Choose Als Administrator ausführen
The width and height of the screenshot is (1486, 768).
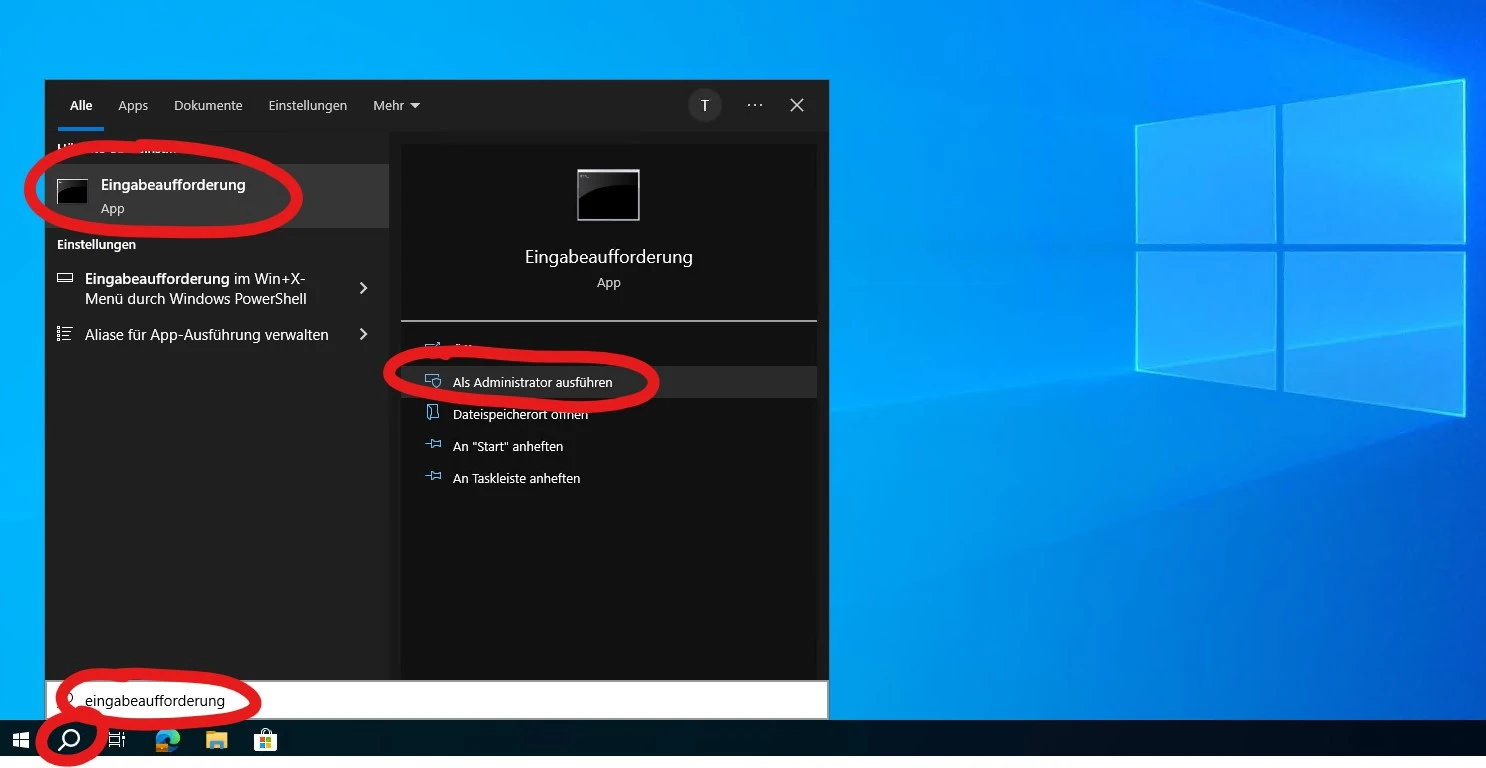[532, 382]
